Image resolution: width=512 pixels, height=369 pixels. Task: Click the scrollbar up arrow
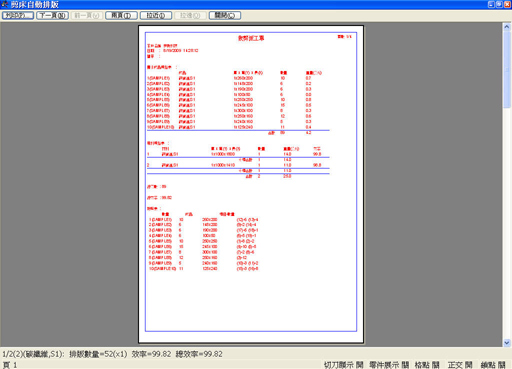coord(507,27)
